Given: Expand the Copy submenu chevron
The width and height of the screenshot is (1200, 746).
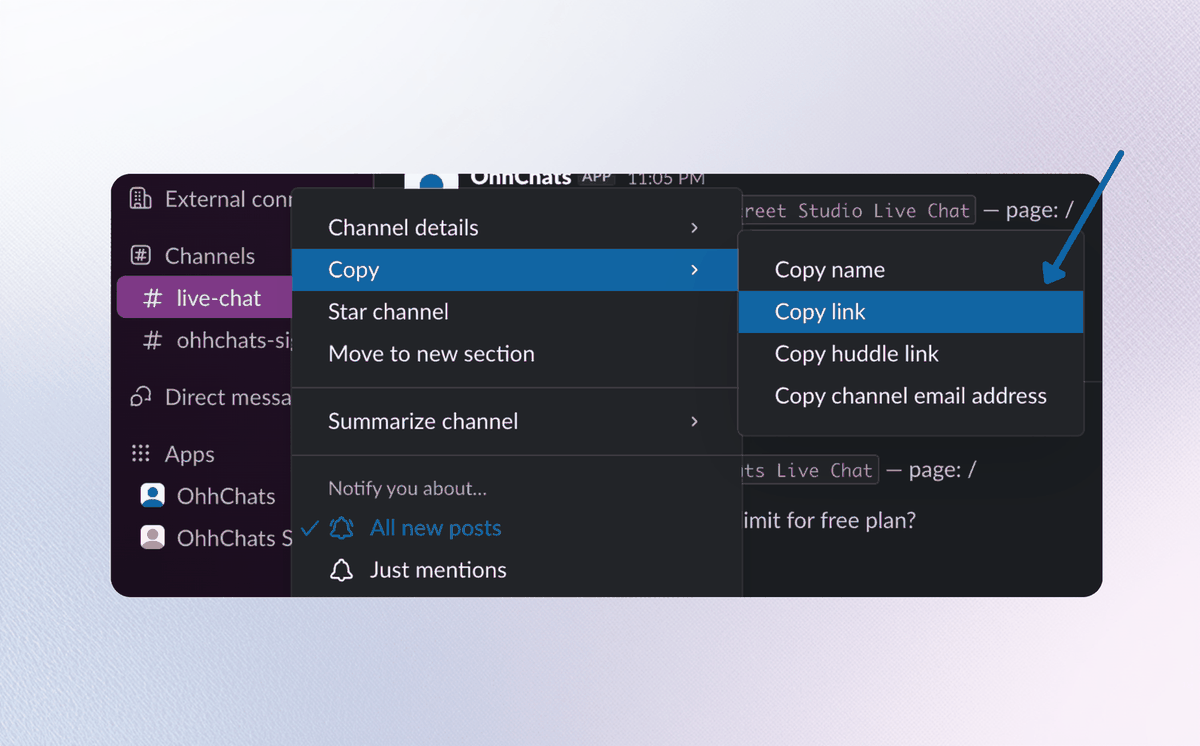Looking at the screenshot, I should (694, 270).
